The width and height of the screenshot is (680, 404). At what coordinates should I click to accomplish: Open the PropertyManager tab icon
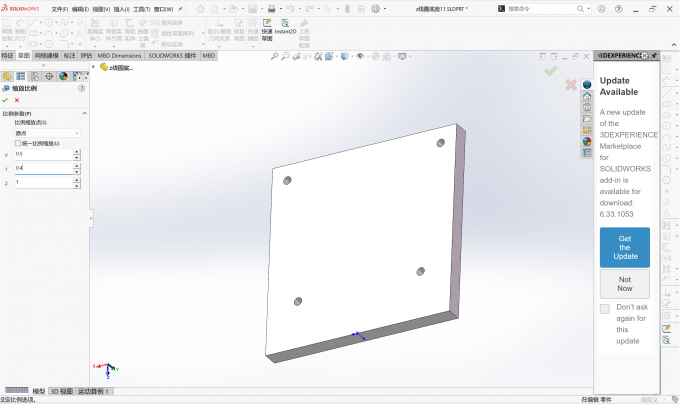(x=21, y=76)
